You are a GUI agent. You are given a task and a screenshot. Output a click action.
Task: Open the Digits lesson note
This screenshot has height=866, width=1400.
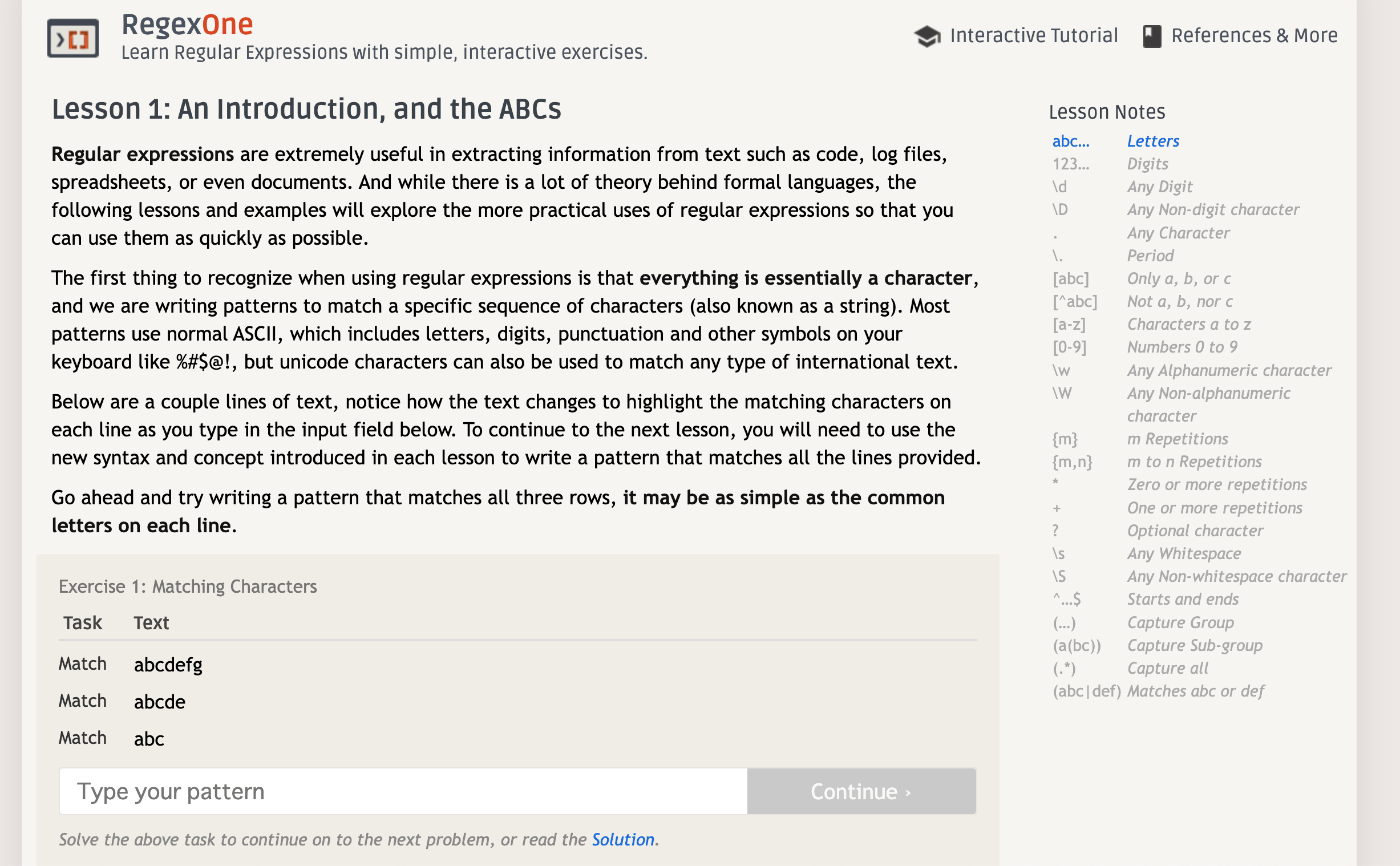1148,164
